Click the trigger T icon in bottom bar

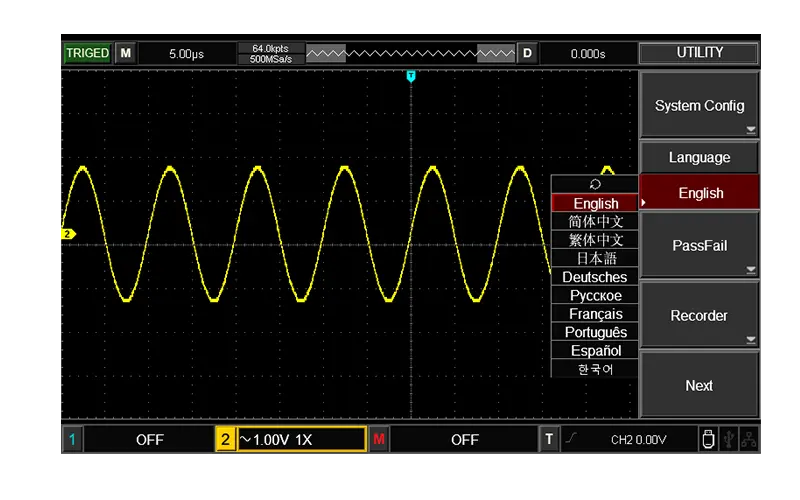[x=549, y=439]
